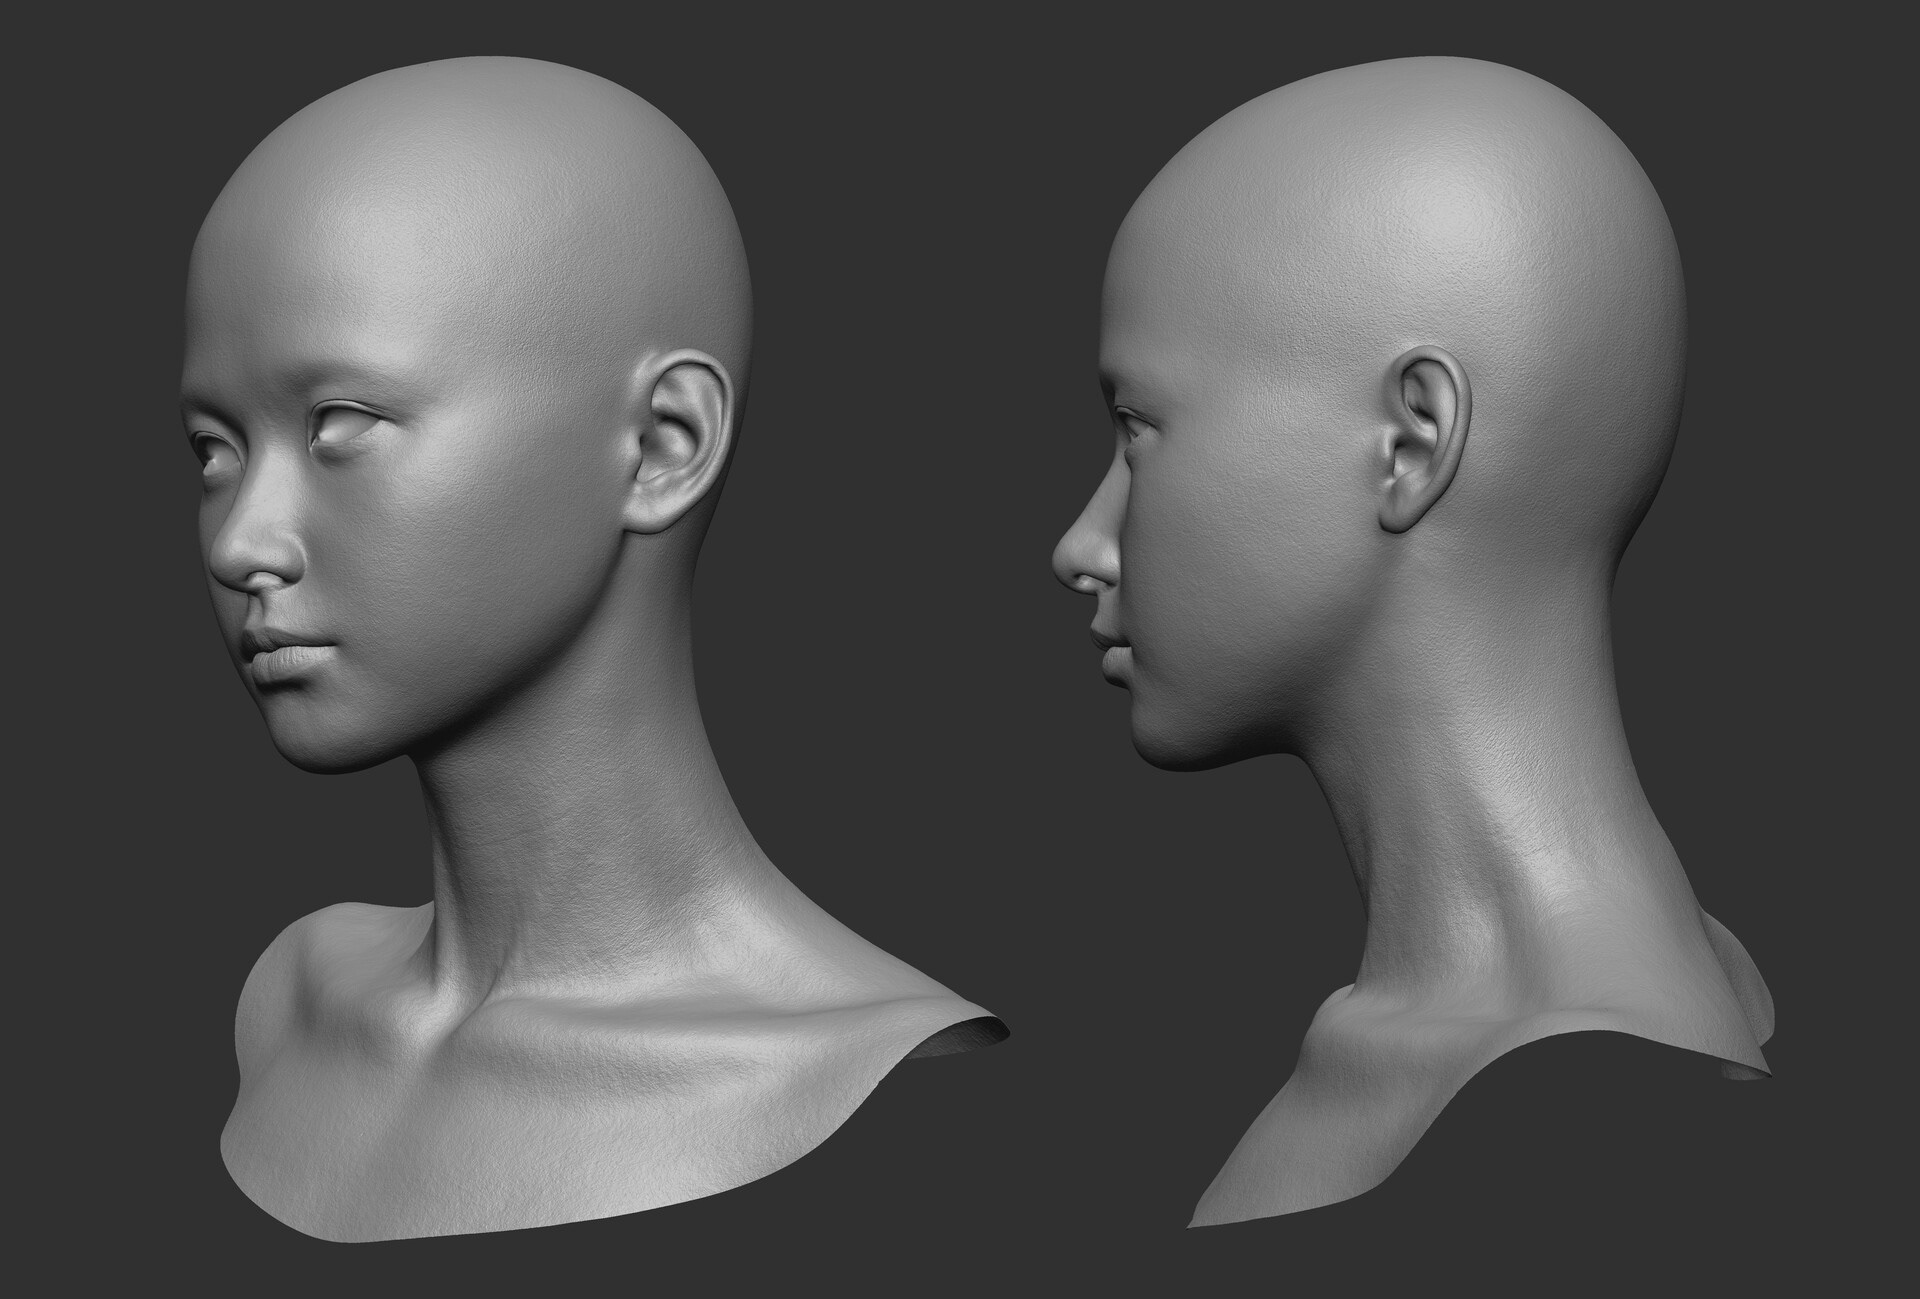Click the ear on the right profile bust
The image size is (1920, 1299).
click(1422, 440)
